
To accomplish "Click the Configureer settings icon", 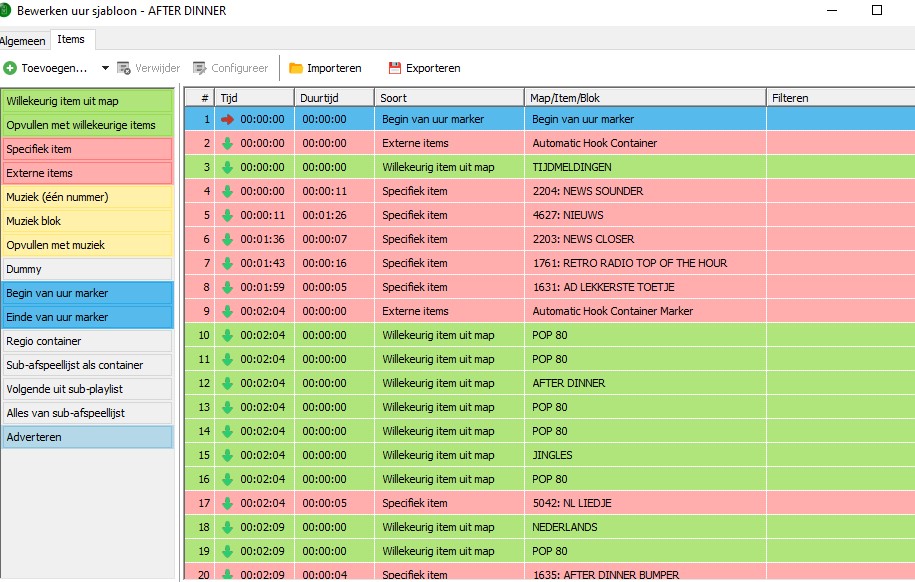I will pyautogui.click(x=200, y=68).
